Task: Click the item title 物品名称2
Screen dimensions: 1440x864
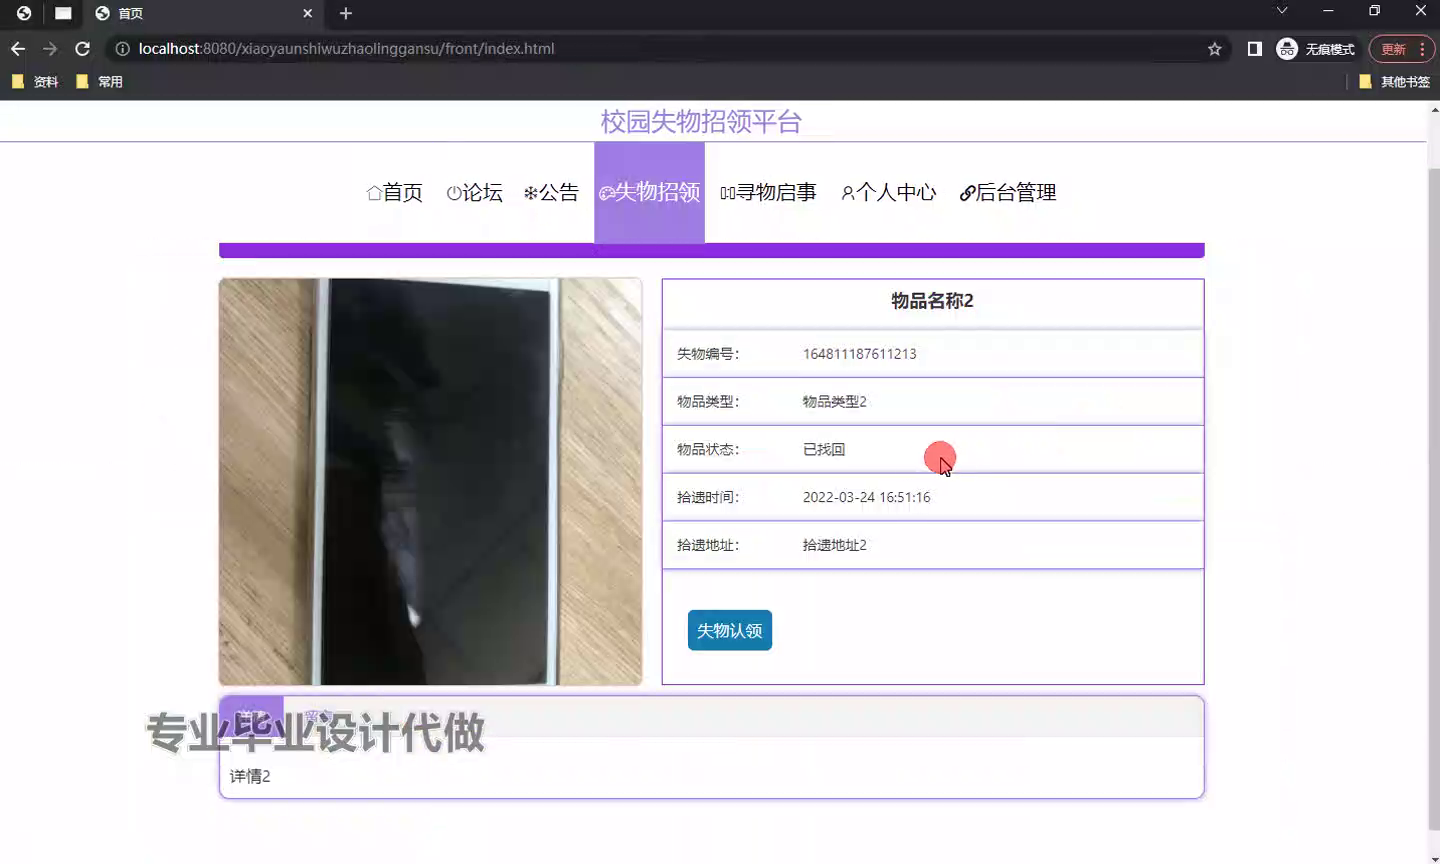Action: (932, 301)
